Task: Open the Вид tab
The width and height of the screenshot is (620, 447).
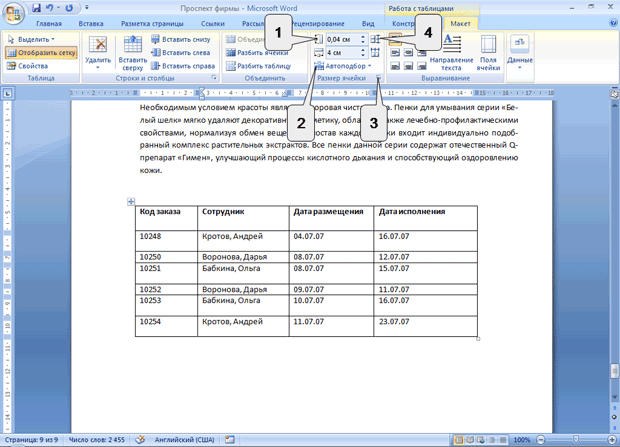Action: (368, 24)
